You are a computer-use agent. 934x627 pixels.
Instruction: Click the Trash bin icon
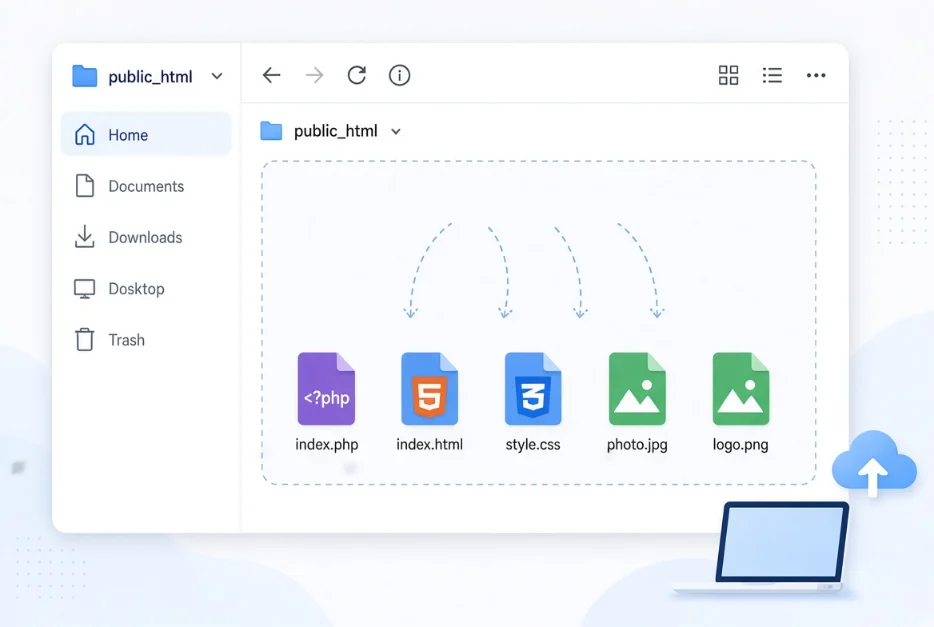point(85,339)
